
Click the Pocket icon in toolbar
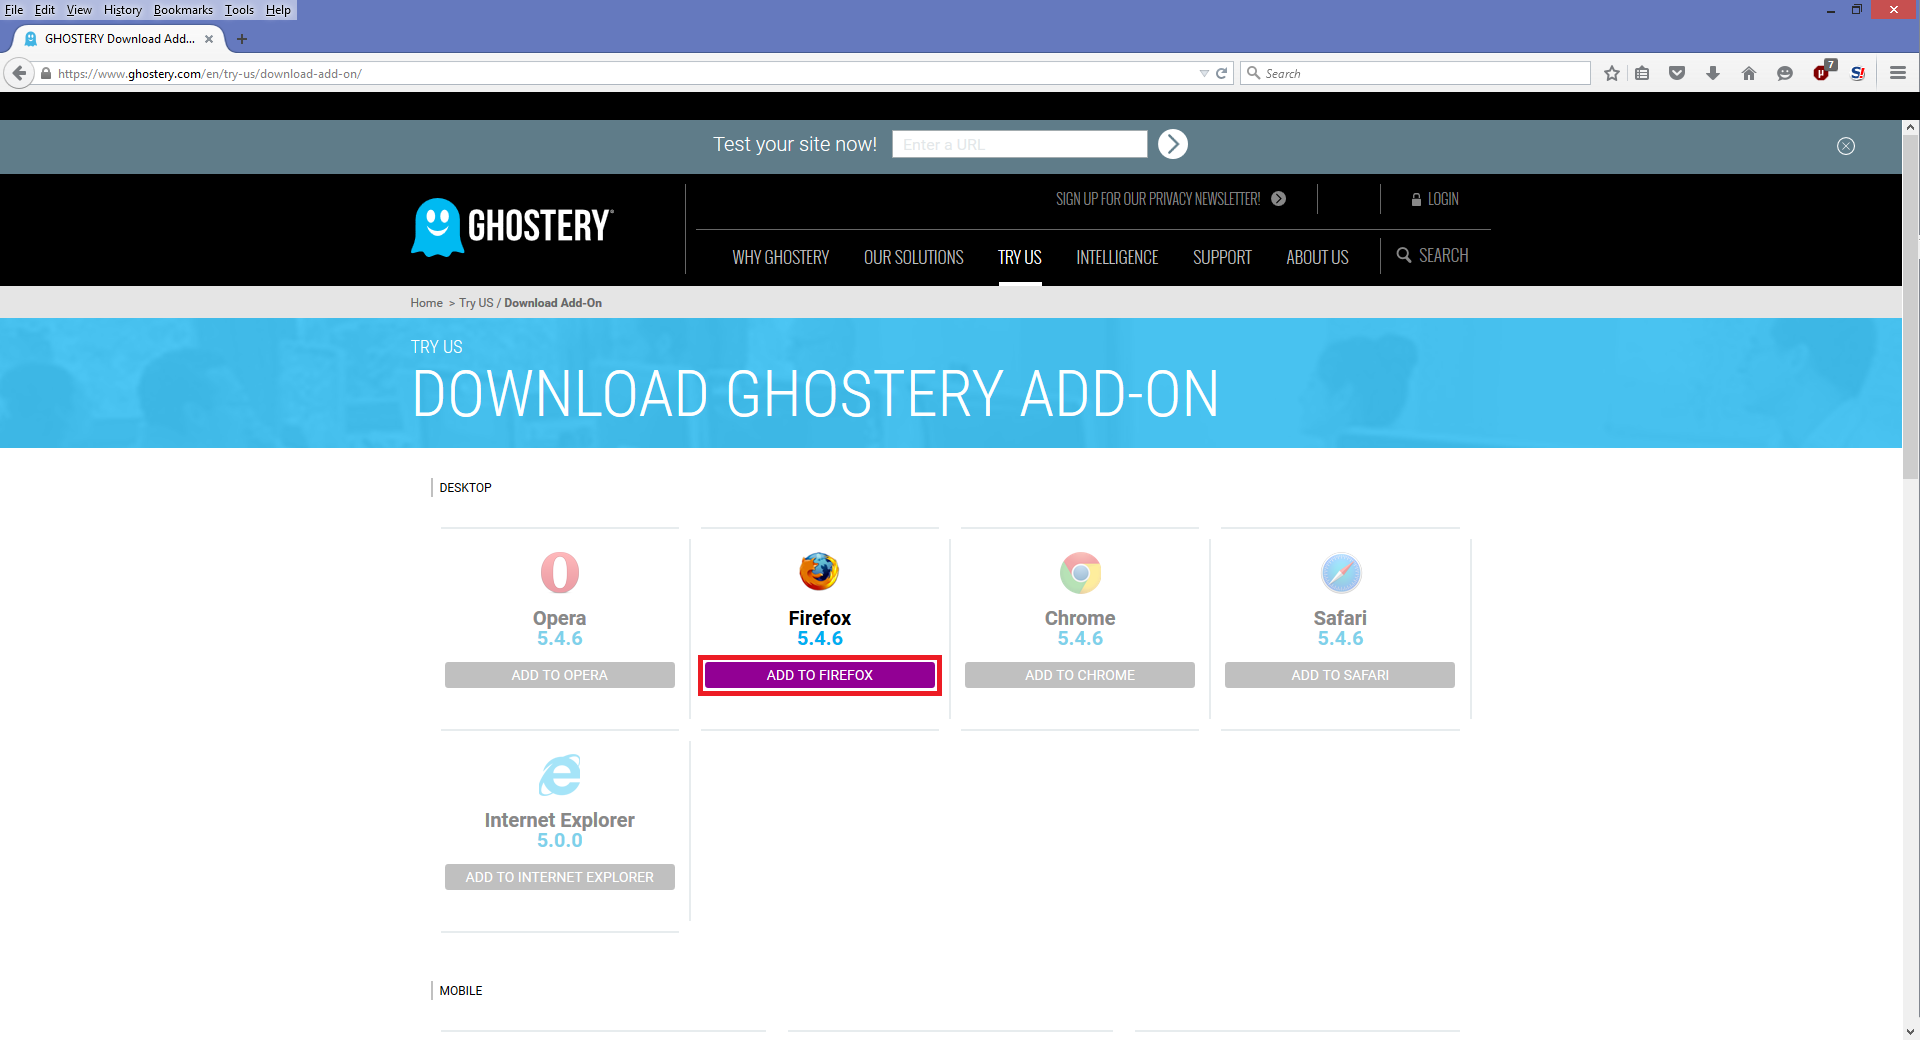1677,73
